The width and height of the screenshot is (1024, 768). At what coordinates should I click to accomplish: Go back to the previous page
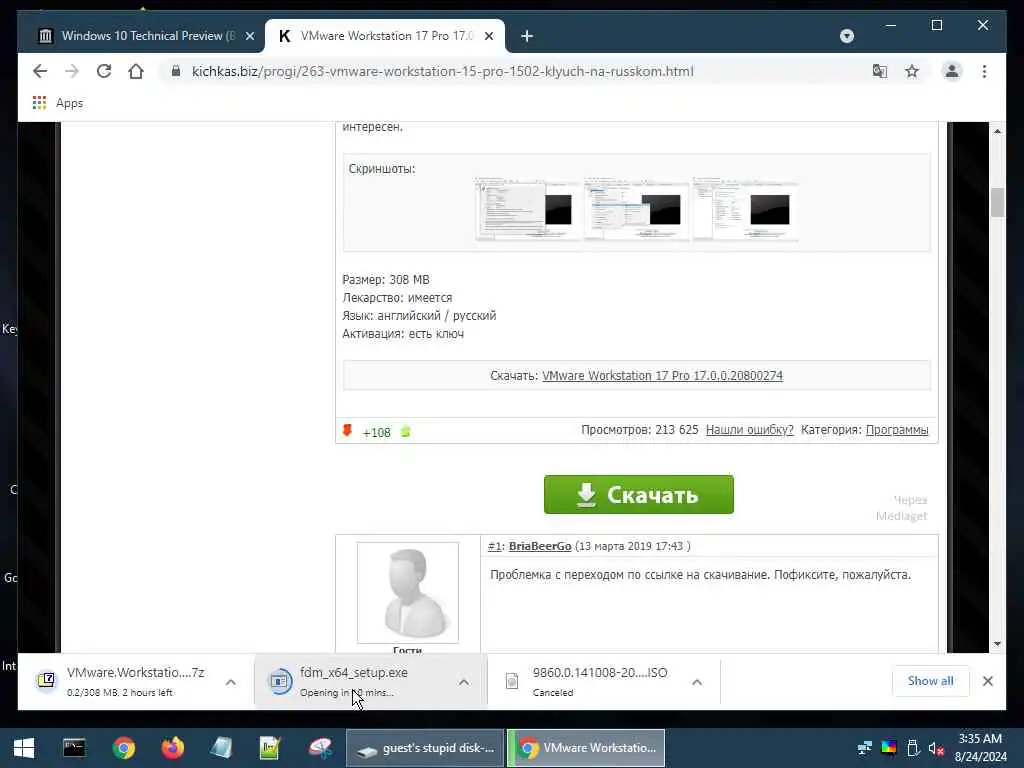40,71
